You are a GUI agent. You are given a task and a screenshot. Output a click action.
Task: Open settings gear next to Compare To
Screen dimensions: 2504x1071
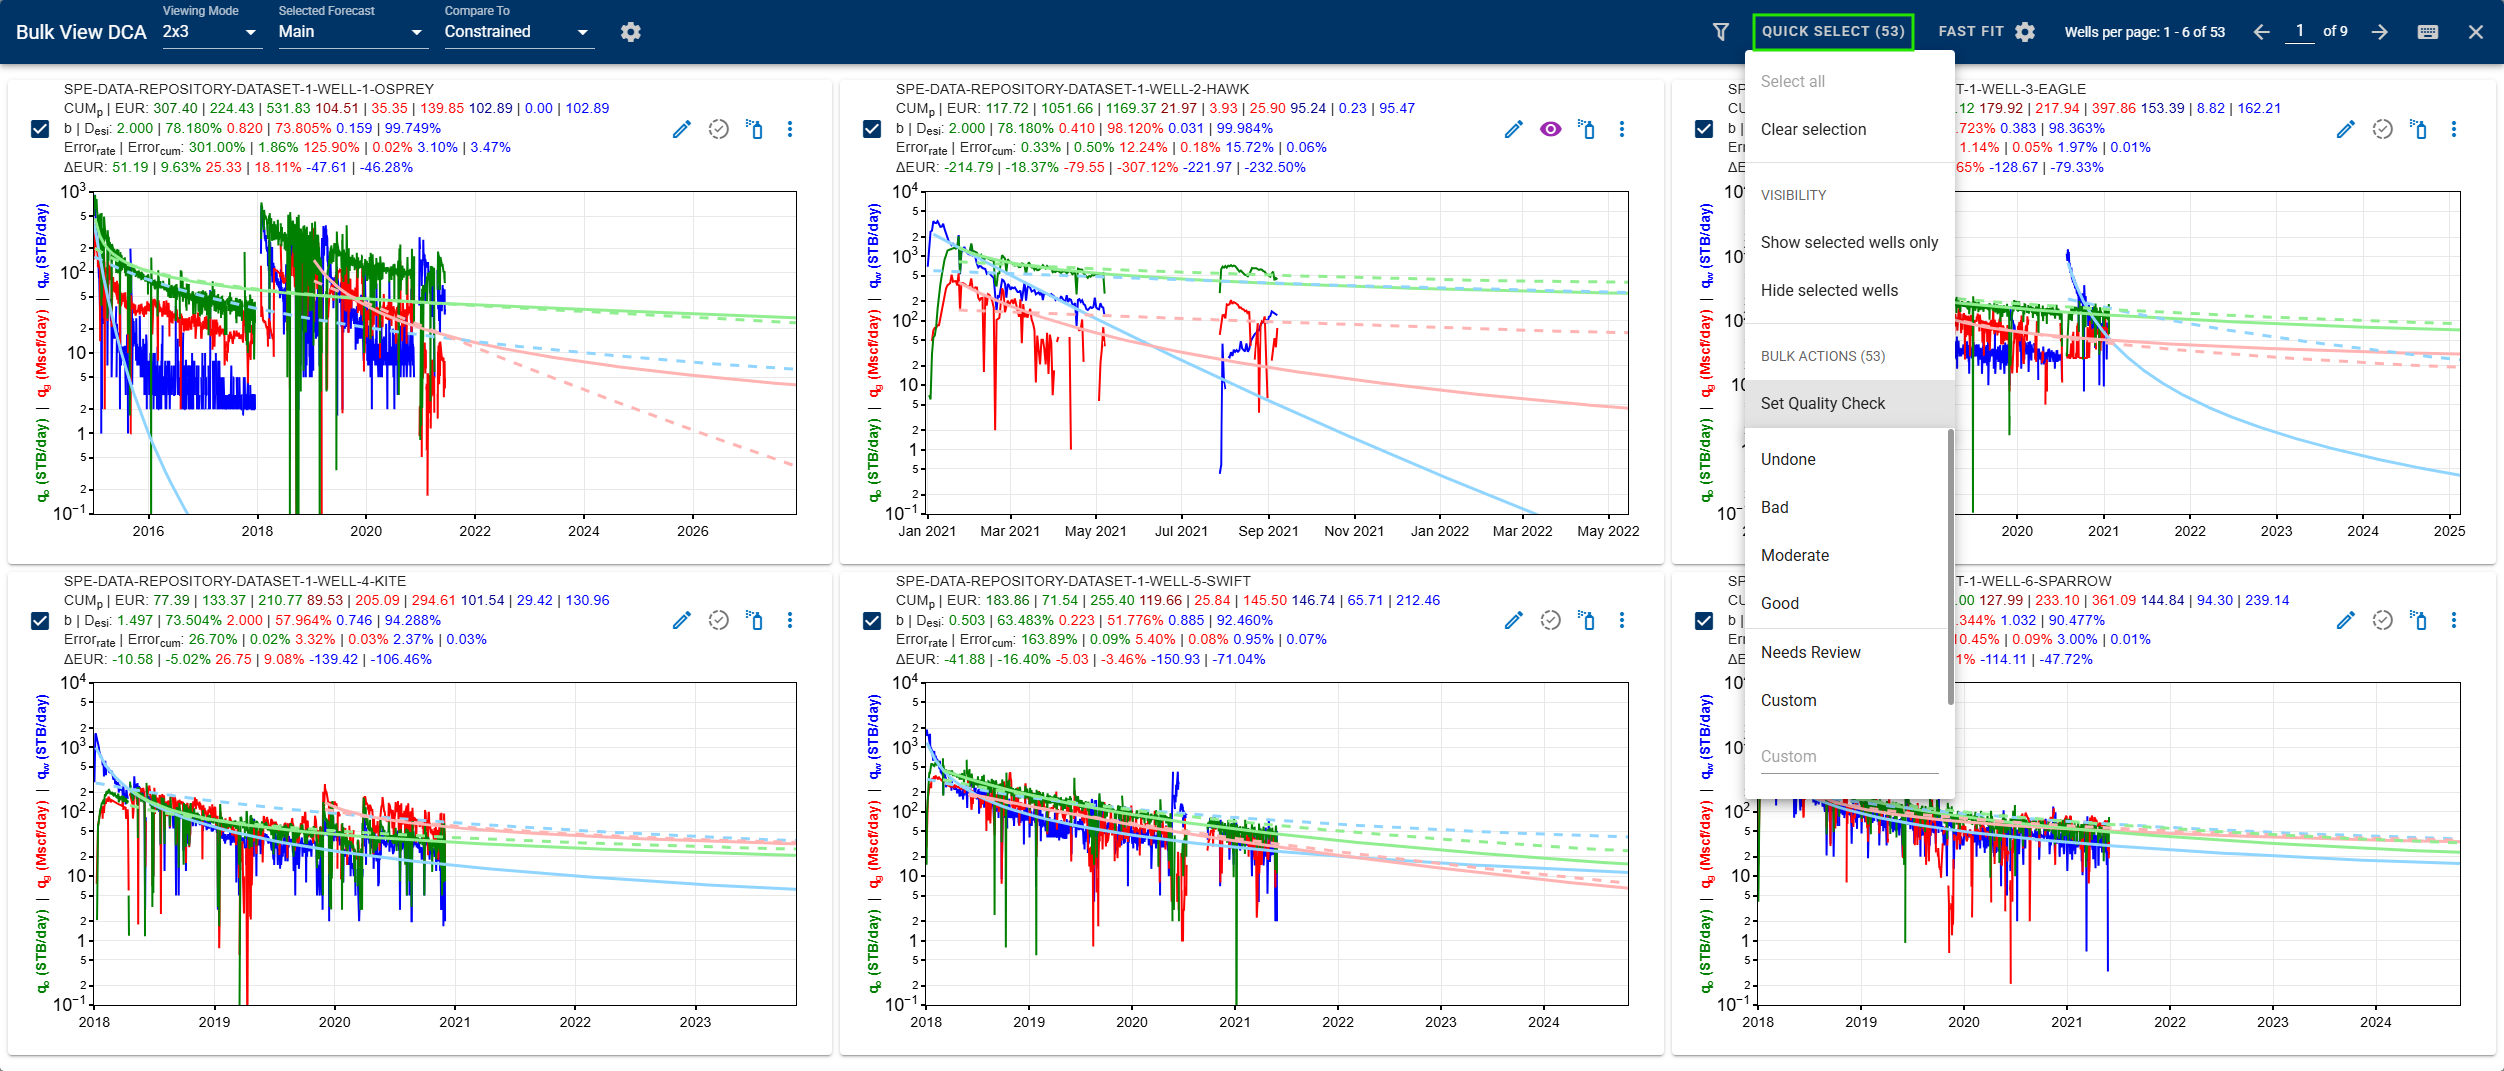[x=631, y=31]
